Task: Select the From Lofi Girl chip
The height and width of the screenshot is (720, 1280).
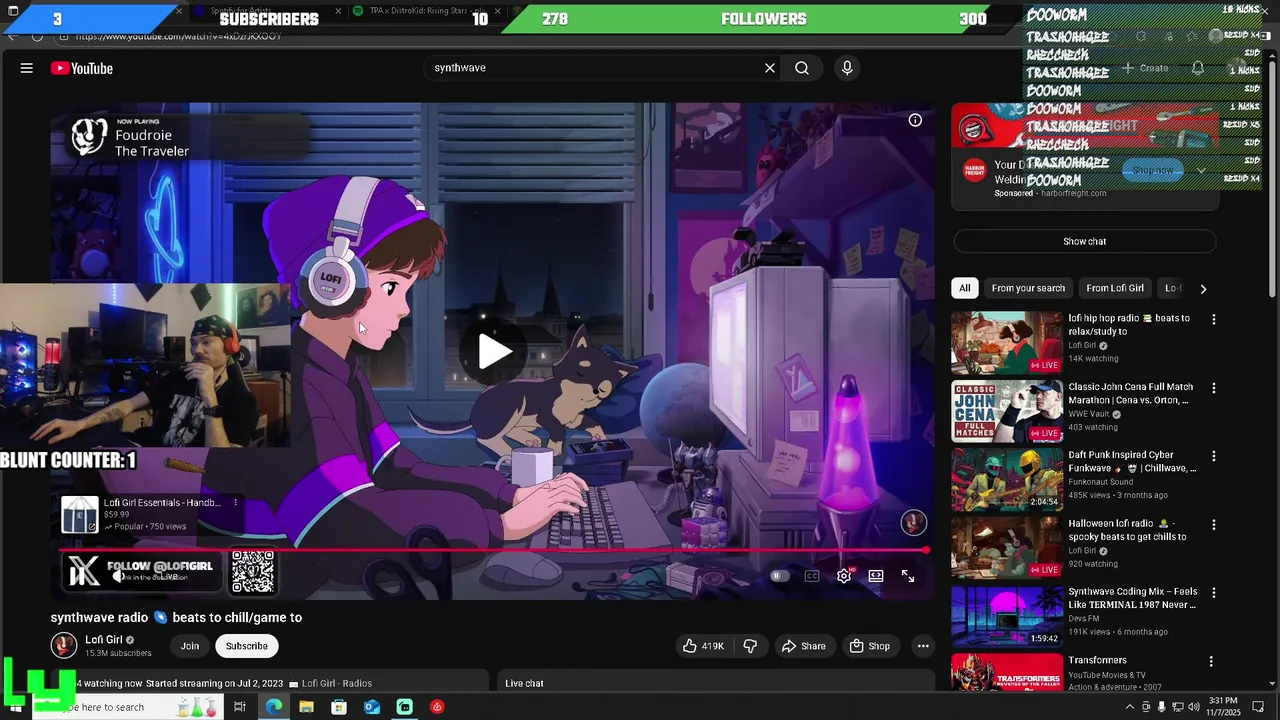Action: pos(1115,288)
